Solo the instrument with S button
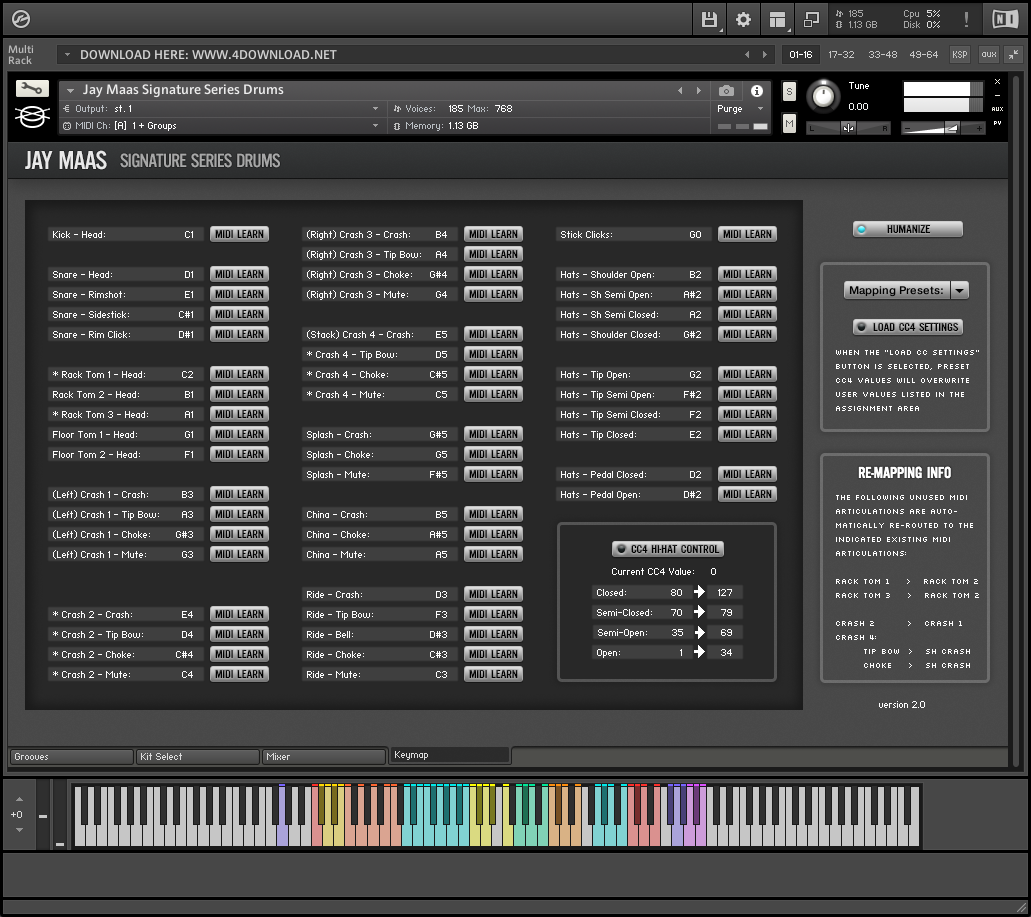Screen dimensions: 1031x917 click(x=789, y=91)
